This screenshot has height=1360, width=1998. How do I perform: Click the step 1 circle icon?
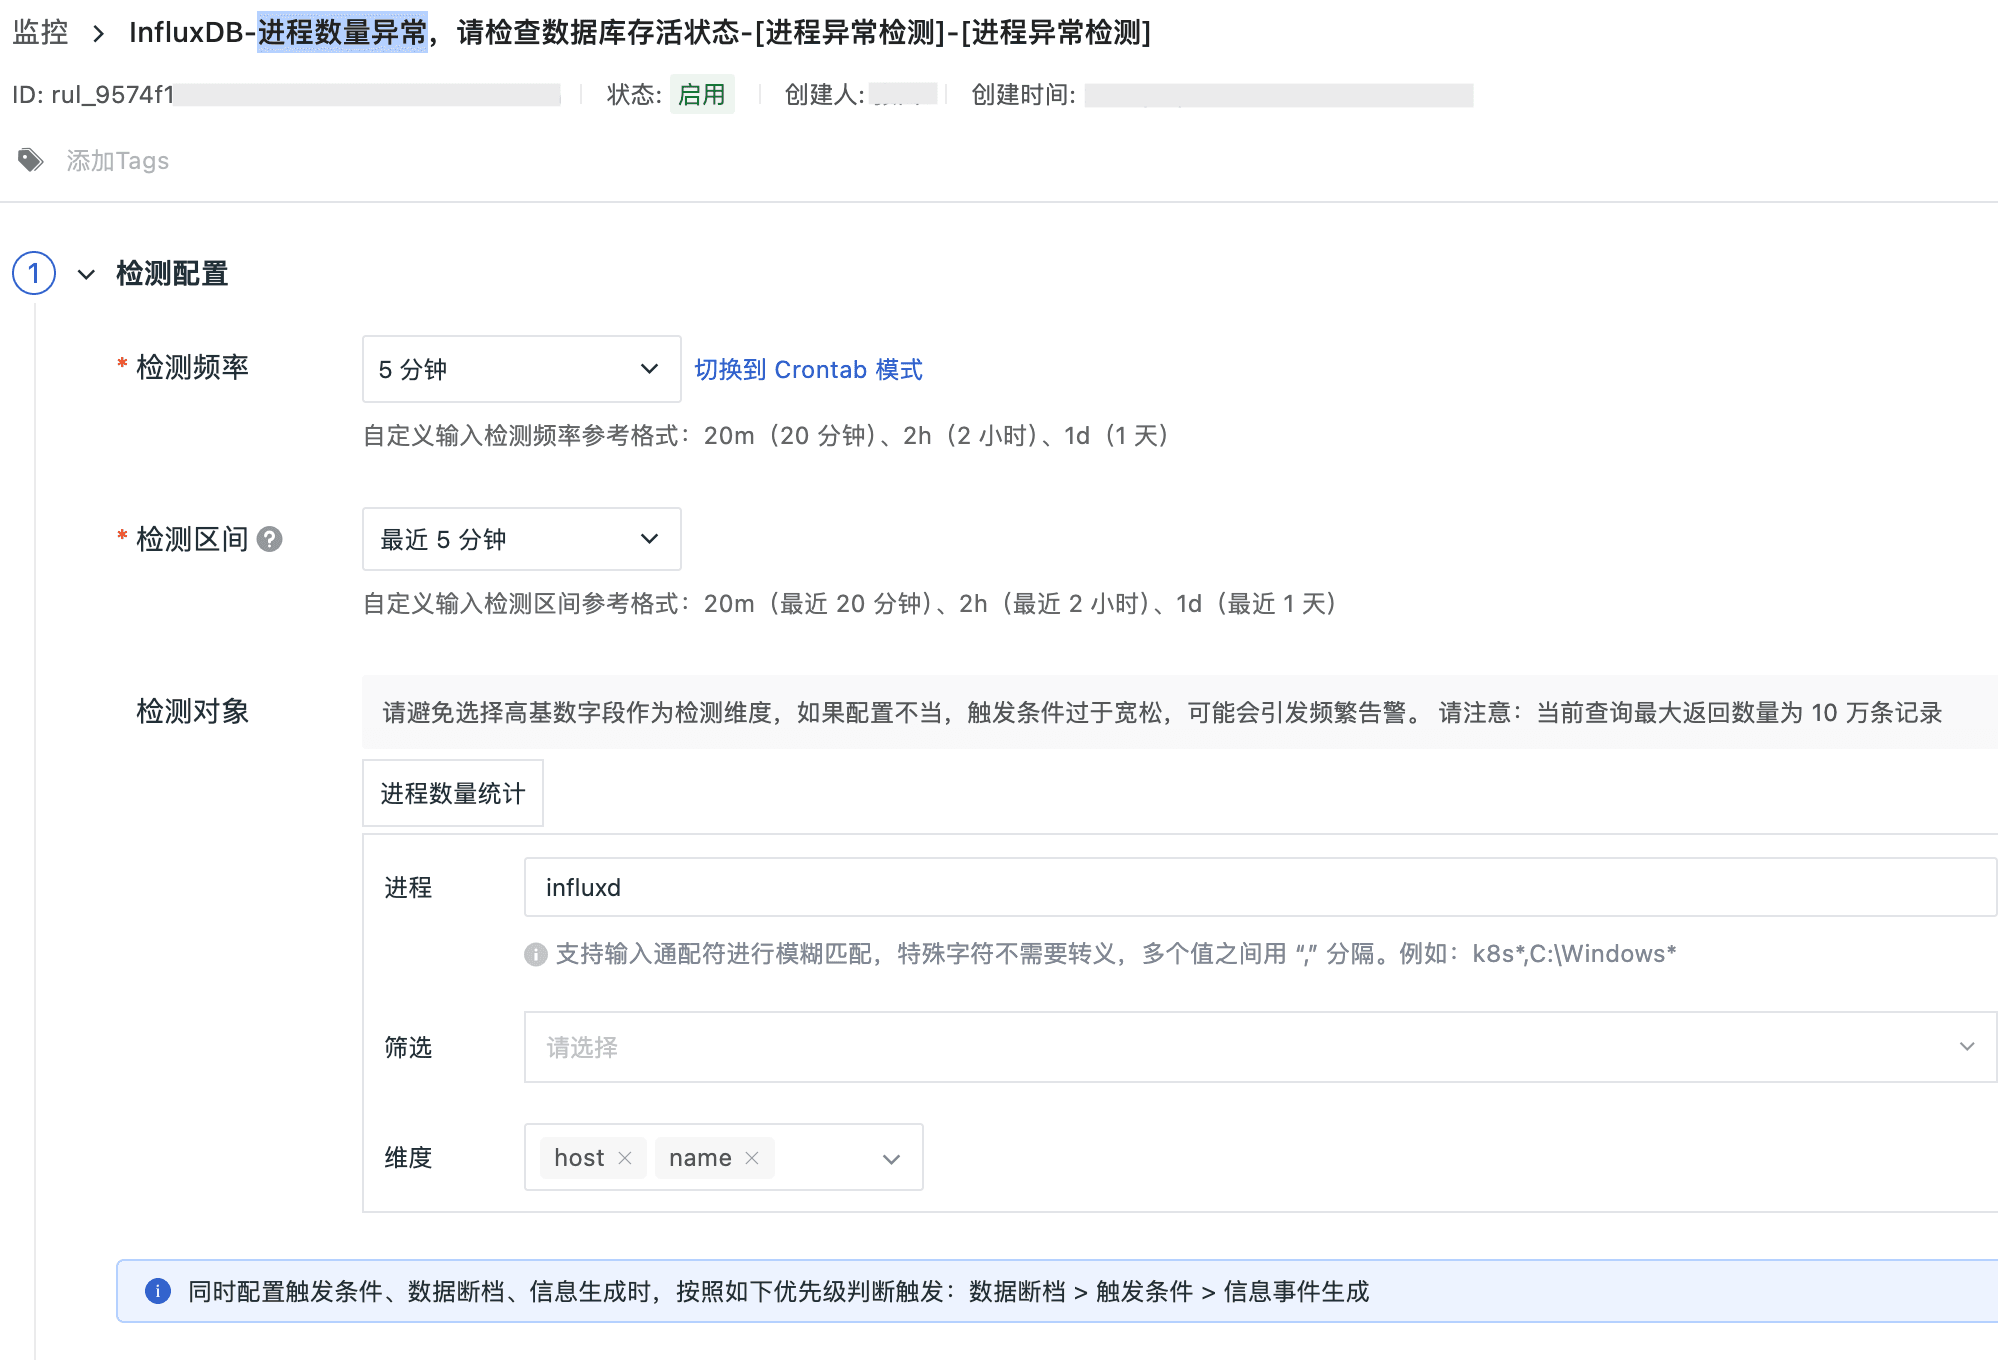coord(34,273)
